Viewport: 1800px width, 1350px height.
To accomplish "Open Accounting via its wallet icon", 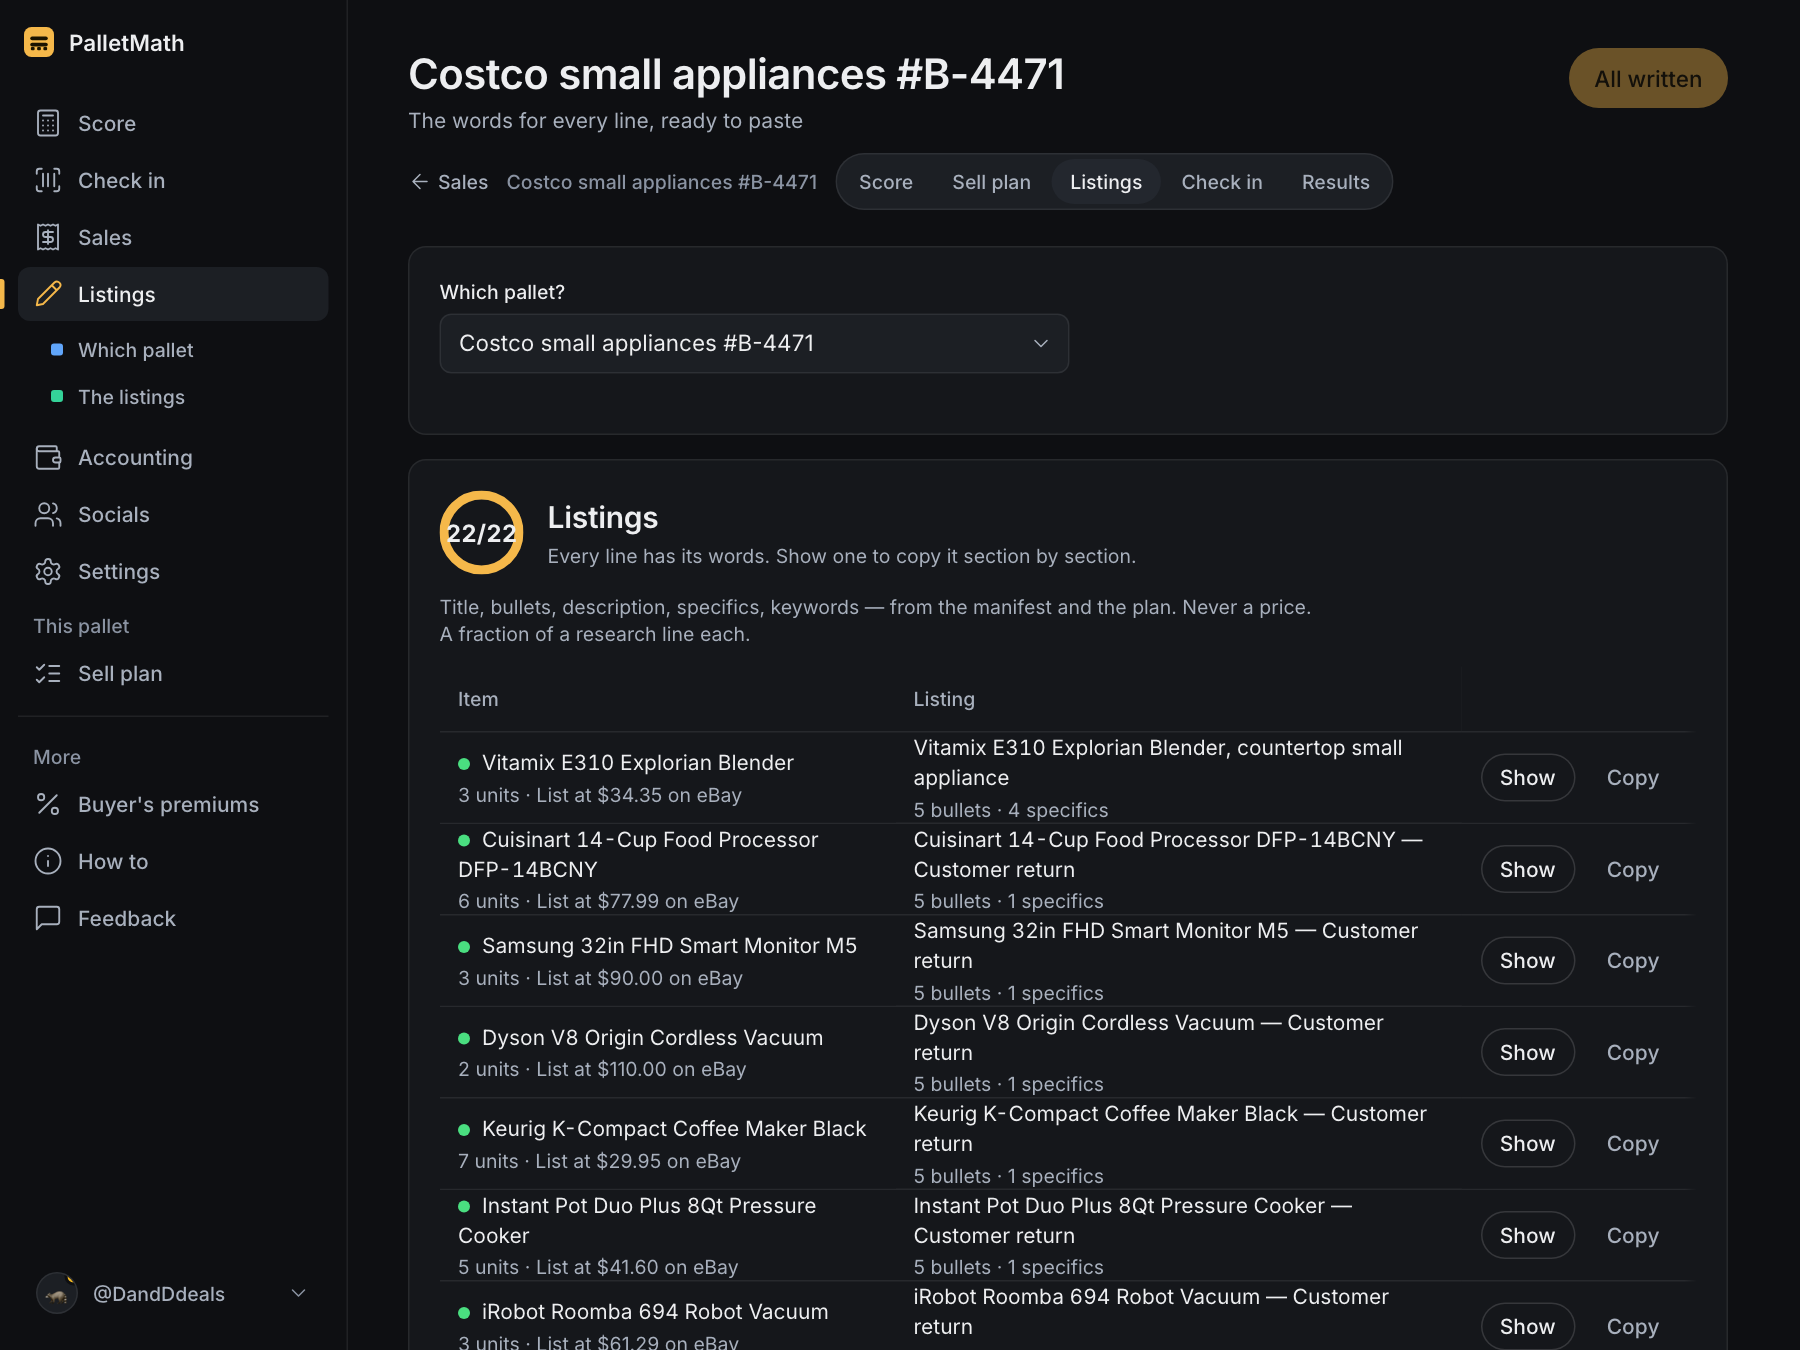I will pos(48,457).
